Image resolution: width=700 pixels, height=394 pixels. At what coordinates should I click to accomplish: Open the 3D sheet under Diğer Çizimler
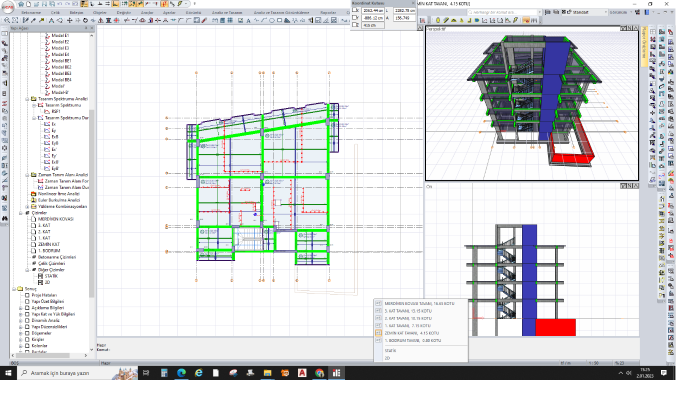point(47,282)
